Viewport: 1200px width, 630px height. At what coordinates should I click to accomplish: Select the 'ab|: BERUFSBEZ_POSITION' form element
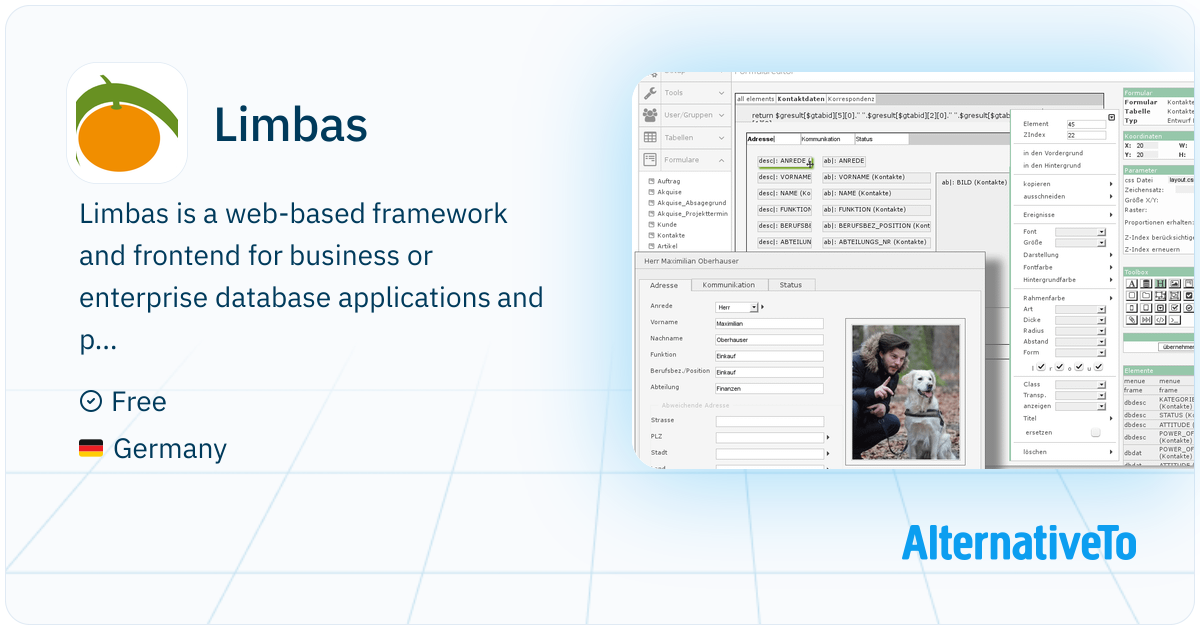(876, 226)
